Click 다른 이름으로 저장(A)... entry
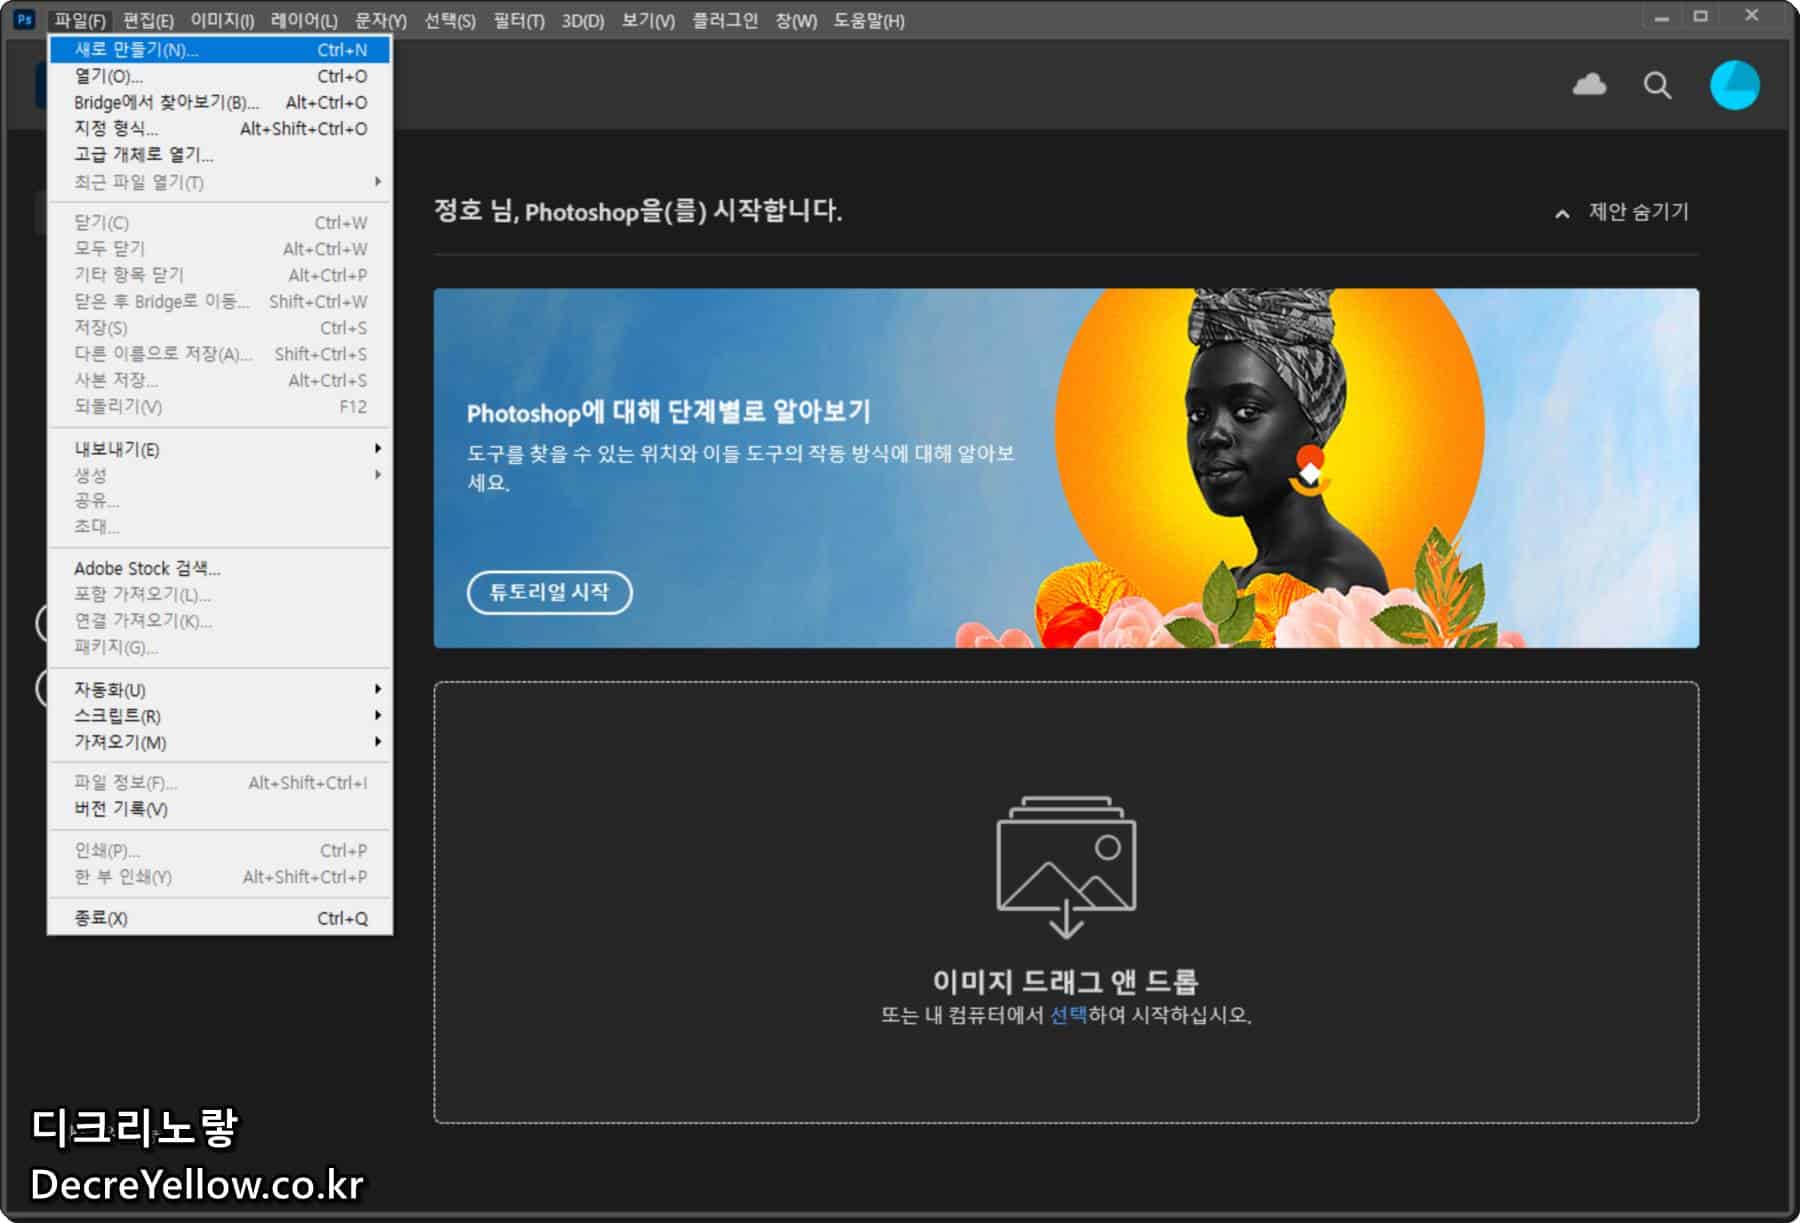Viewport: 1800px width, 1223px height. click(x=220, y=353)
